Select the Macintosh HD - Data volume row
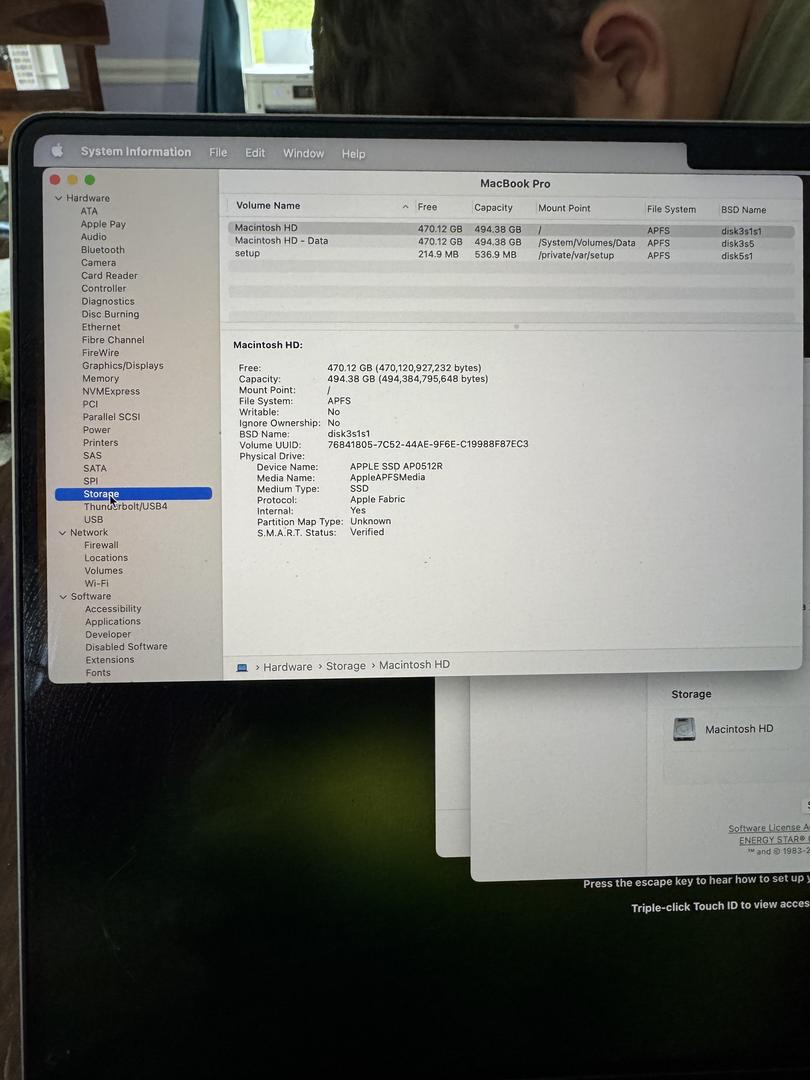The width and height of the screenshot is (810, 1080). coord(510,242)
